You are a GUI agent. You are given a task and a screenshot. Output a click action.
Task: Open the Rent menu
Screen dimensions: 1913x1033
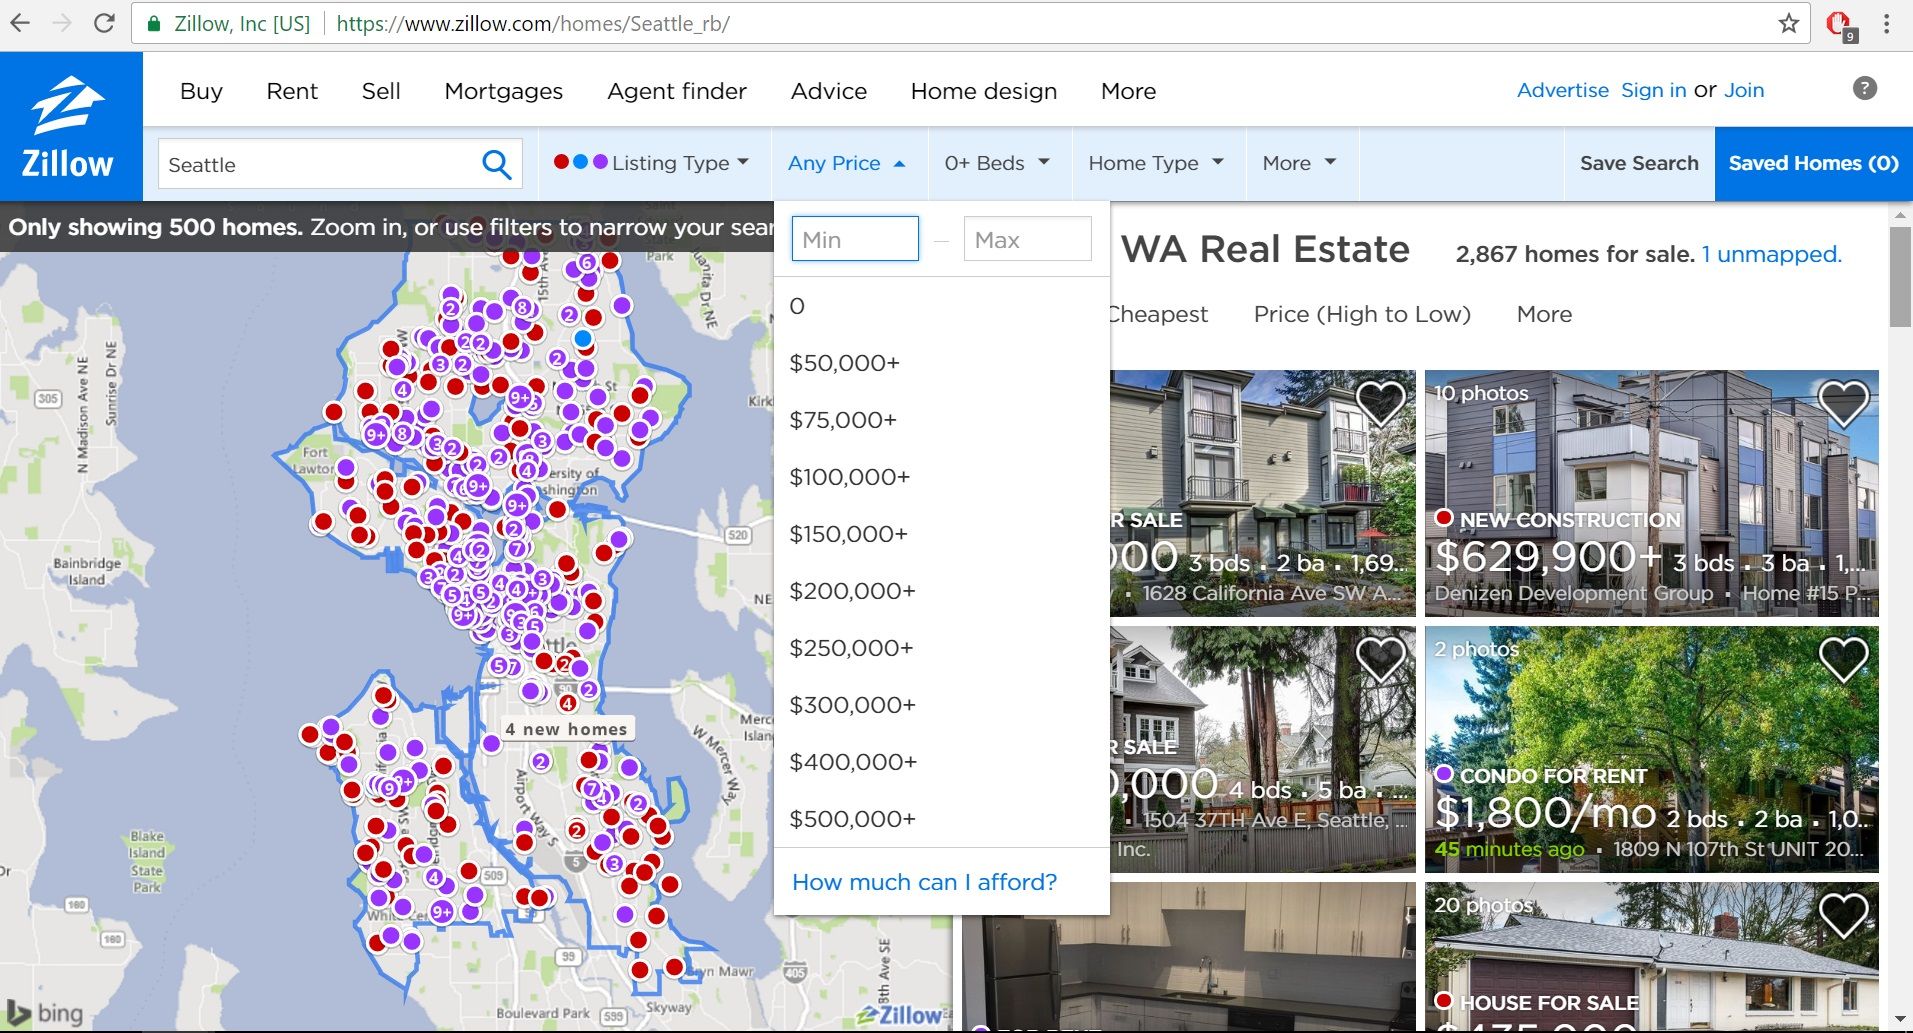pyautogui.click(x=292, y=91)
